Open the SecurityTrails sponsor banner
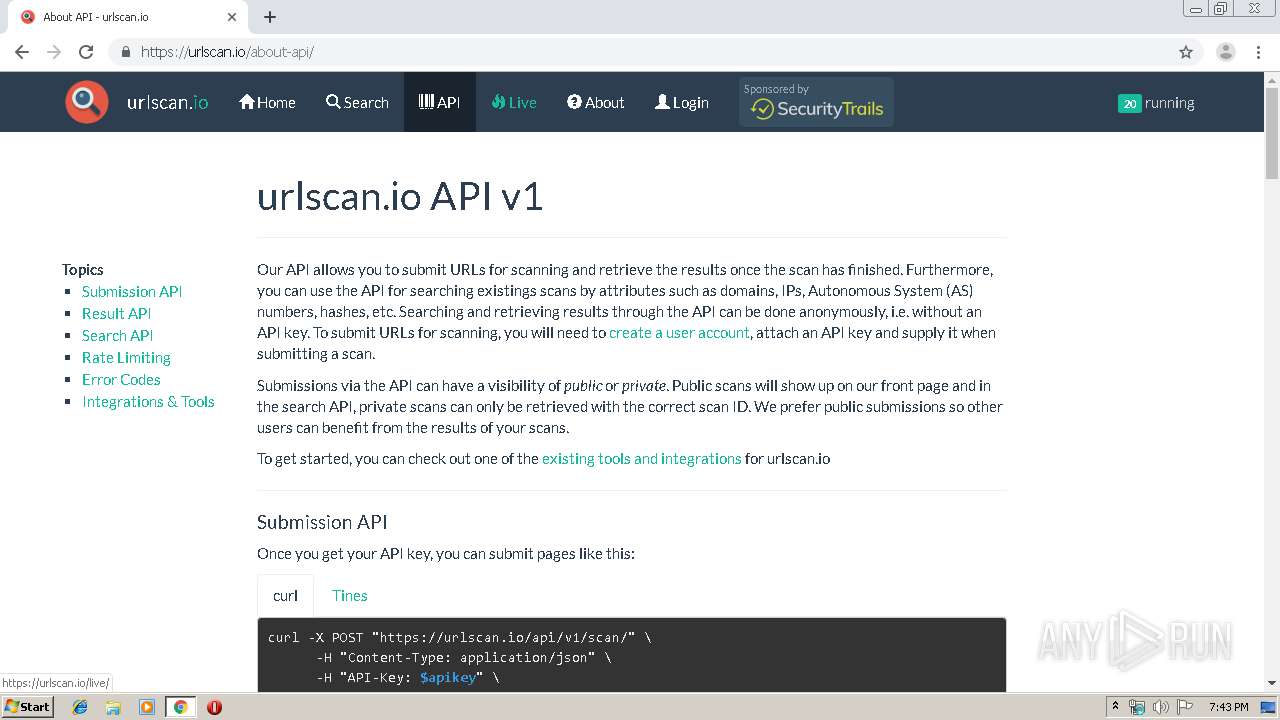 (816, 102)
